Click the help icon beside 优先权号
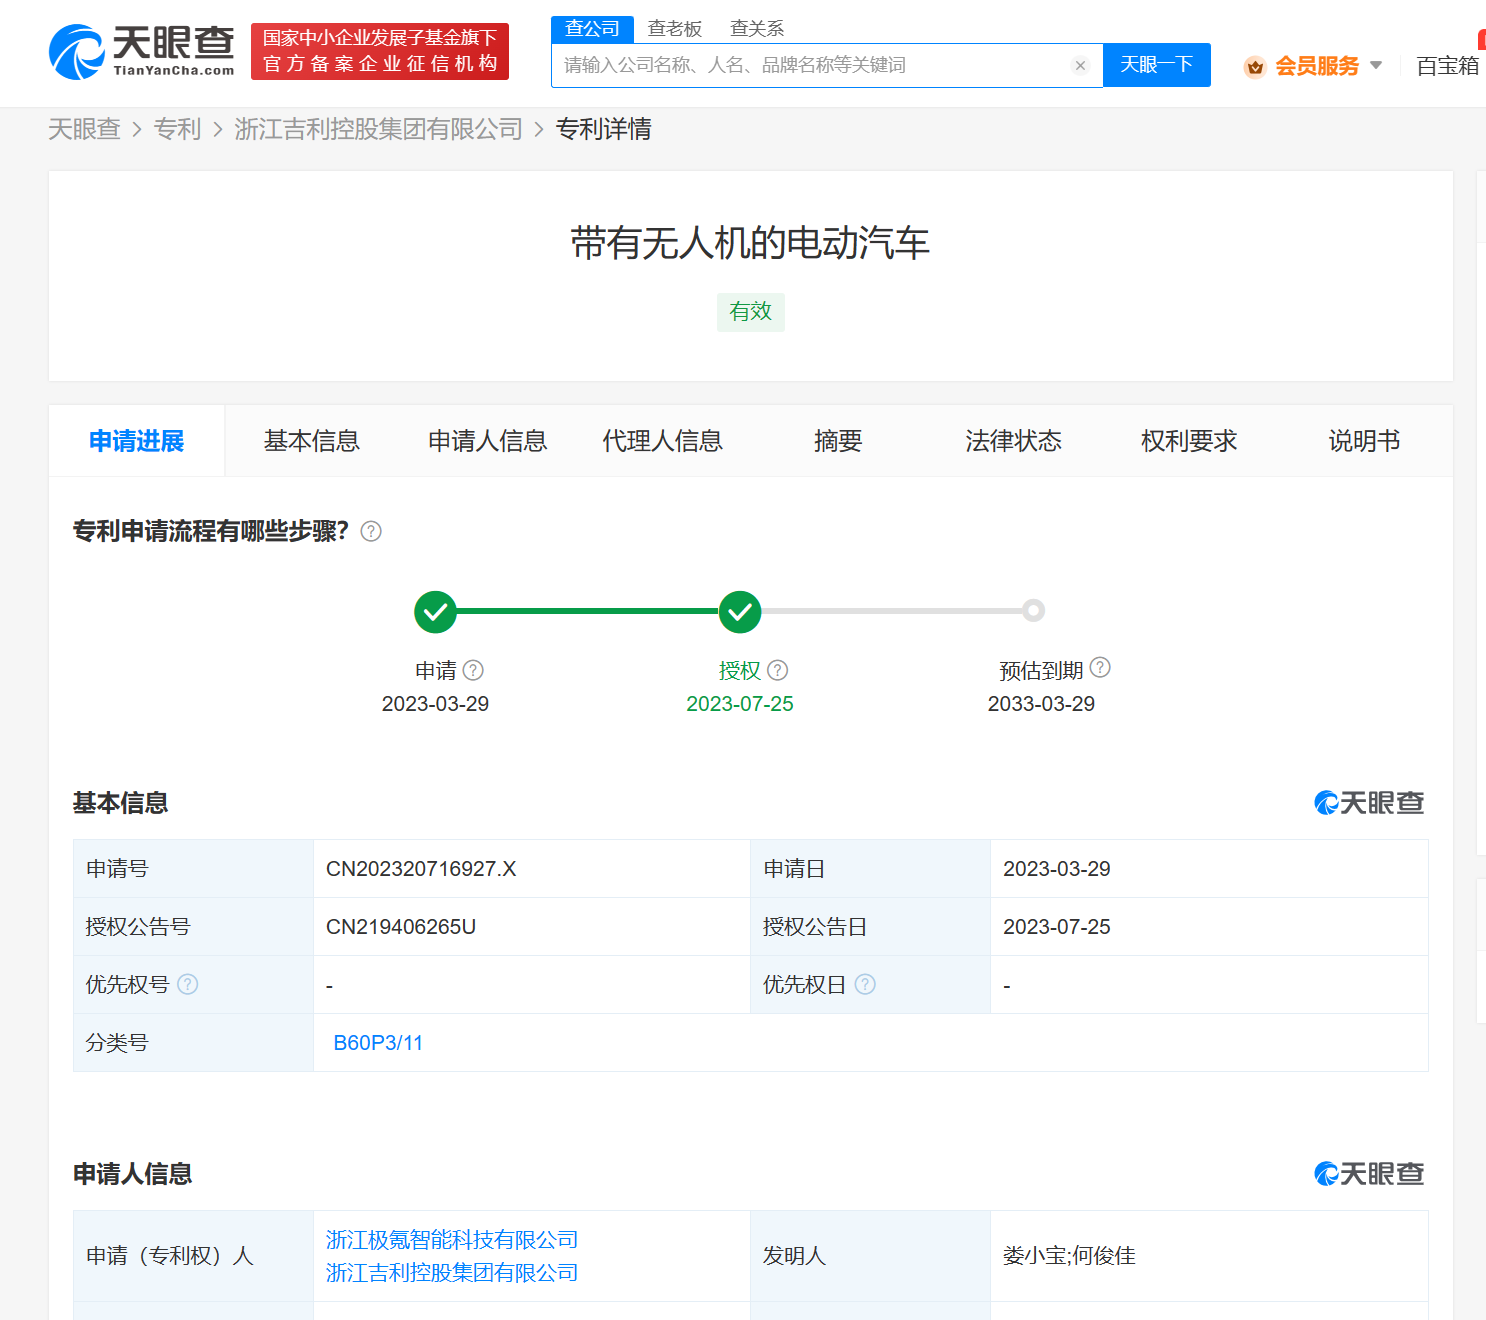 [x=188, y=984]
